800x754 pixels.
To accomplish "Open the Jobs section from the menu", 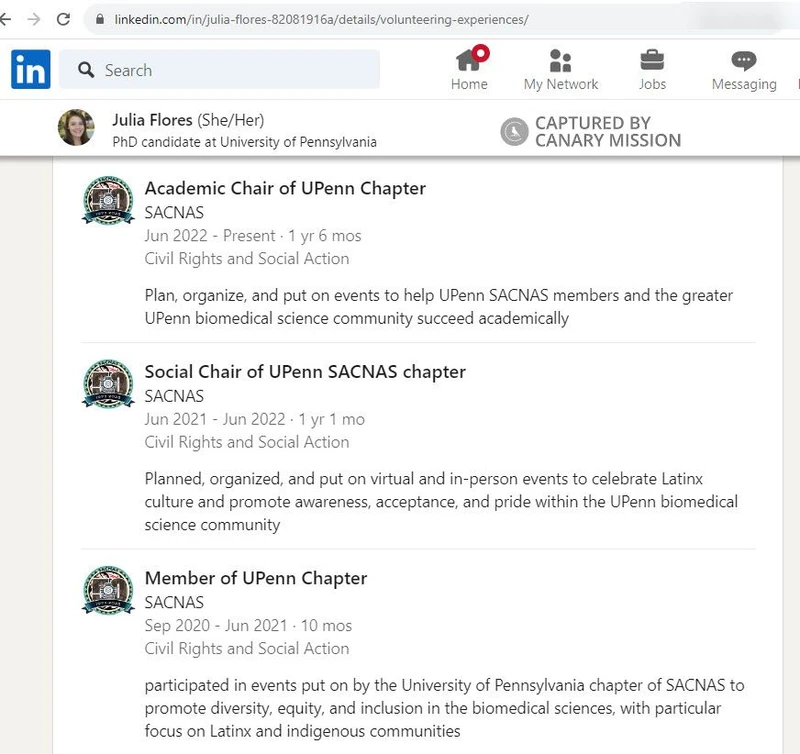I will click(652, 70).
